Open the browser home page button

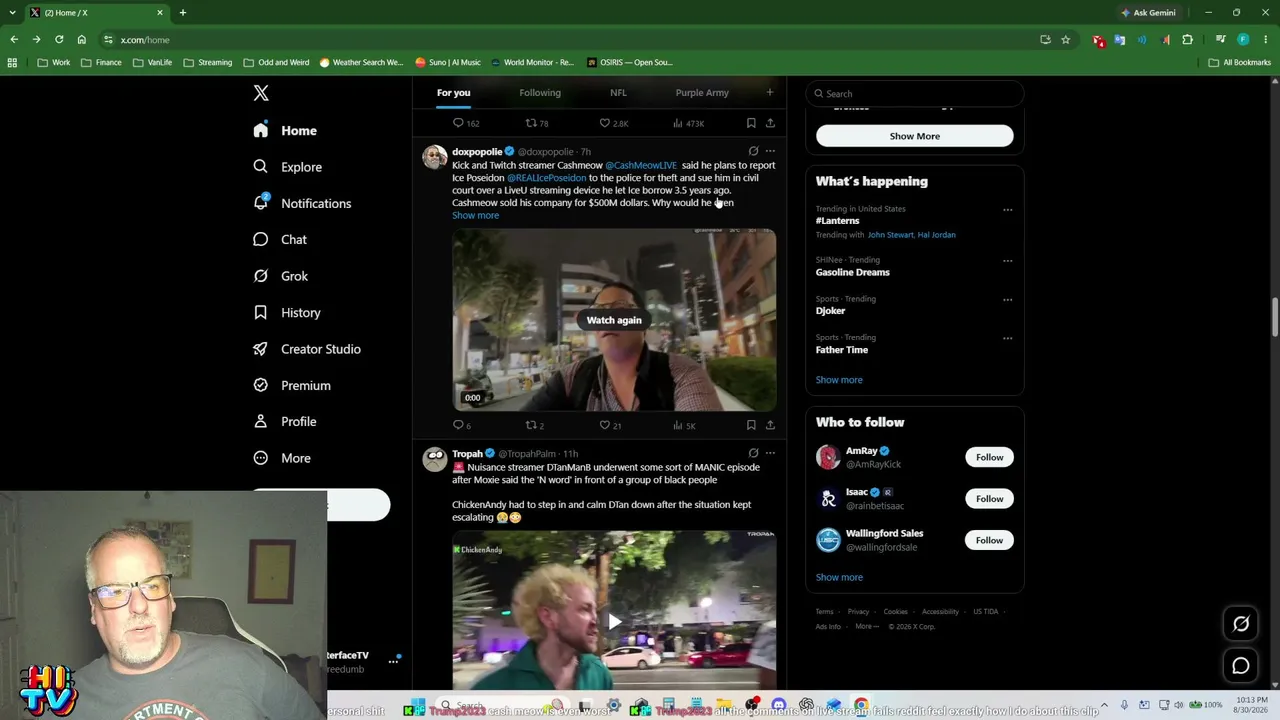click(82, 40)
